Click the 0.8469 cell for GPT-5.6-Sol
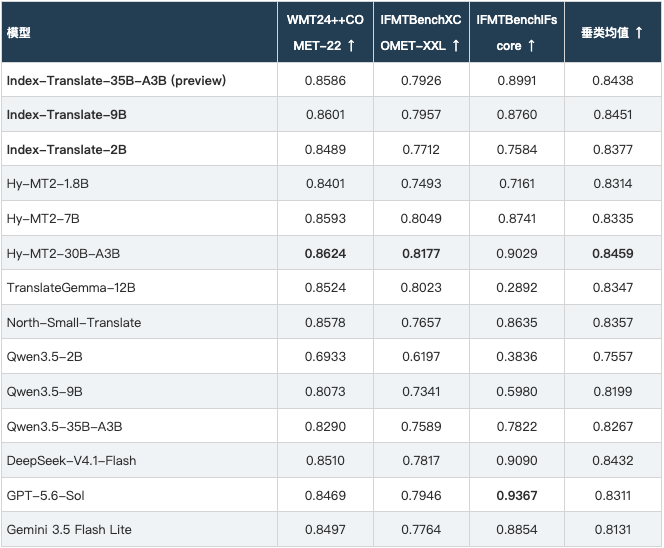This screenshot has width=664, height=548. pyautogui.click(x=325, y=495)
